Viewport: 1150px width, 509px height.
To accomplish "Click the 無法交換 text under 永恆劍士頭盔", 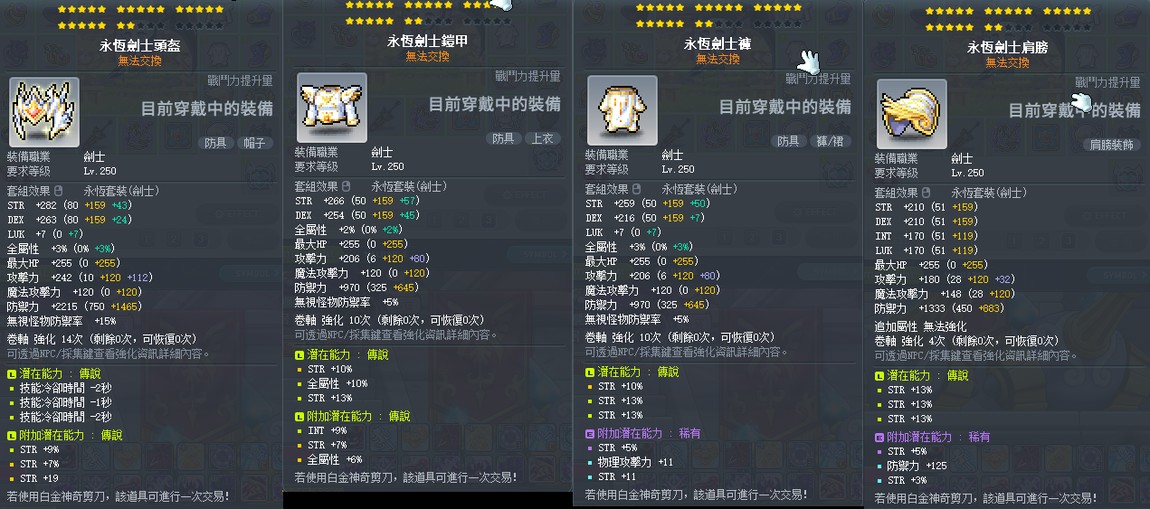I will pos(140,60).
